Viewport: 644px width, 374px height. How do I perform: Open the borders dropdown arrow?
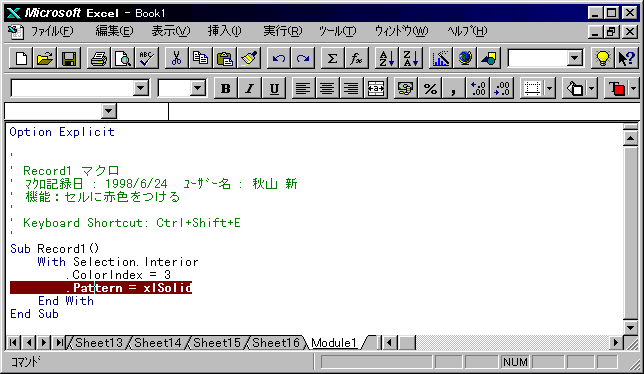coord(550,88)
